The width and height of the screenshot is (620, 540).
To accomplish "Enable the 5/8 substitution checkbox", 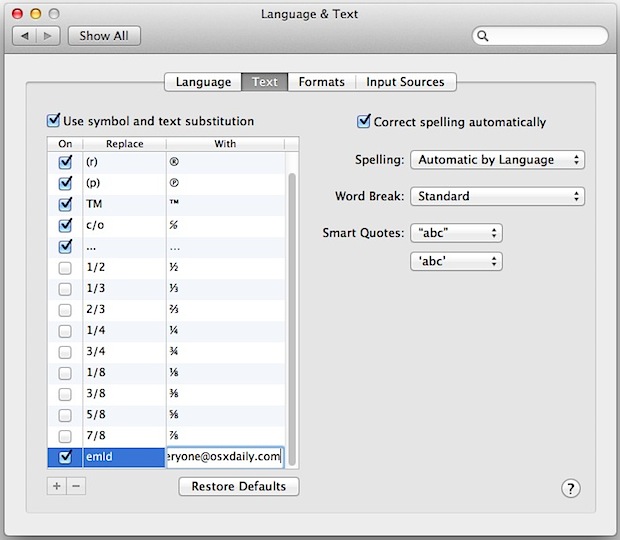I will click(x=65, y=415).
